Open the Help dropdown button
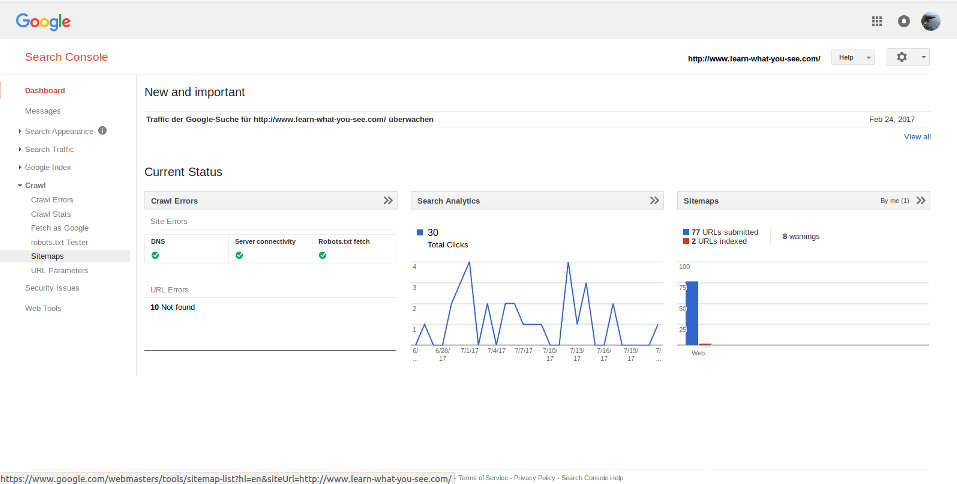The height and width of the screenshot is (484, 957). click(x=853, y=57)
